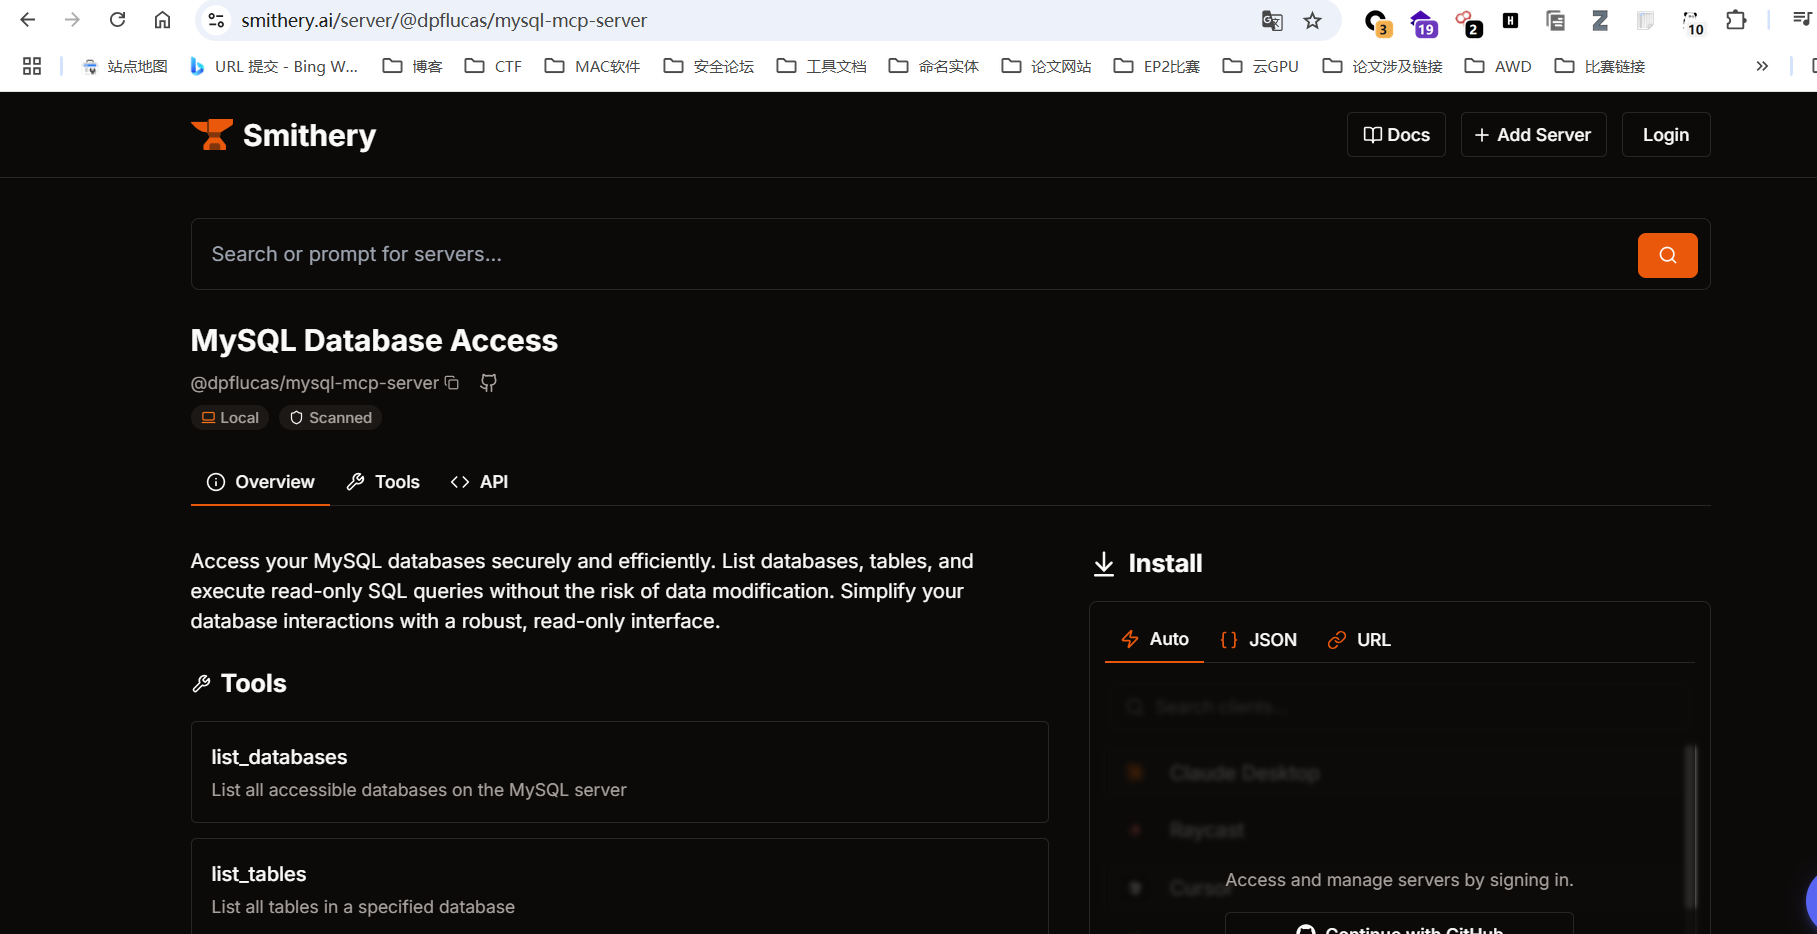Open the media controls icon
The width and height of the screenshot is (1817, 934).
(1801, 19)
